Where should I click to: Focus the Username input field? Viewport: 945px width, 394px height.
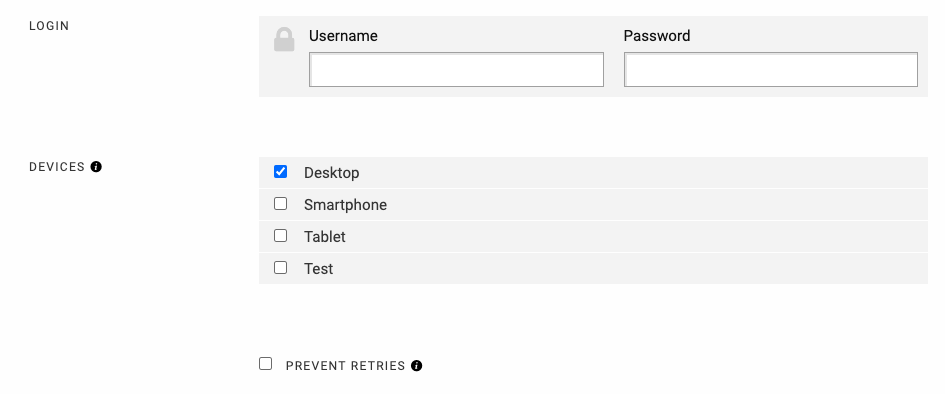[456, 69]
